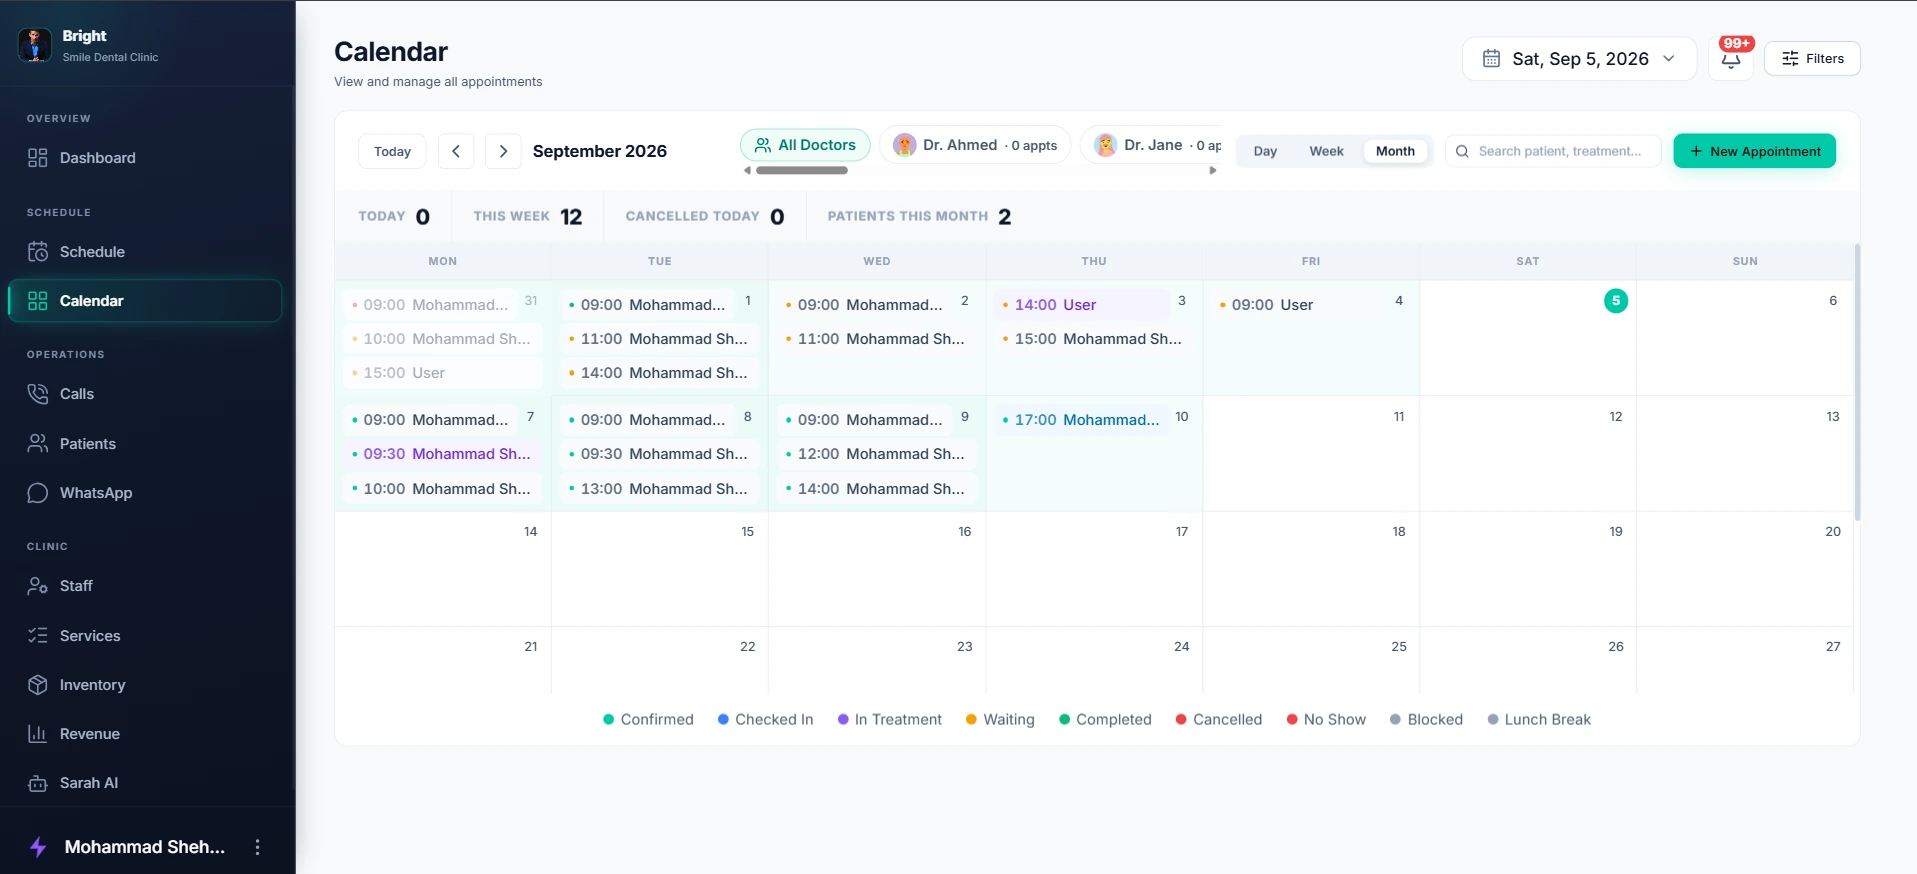Click the search patient input field
The image size is (1917, 874).
tap(1553, 151)
